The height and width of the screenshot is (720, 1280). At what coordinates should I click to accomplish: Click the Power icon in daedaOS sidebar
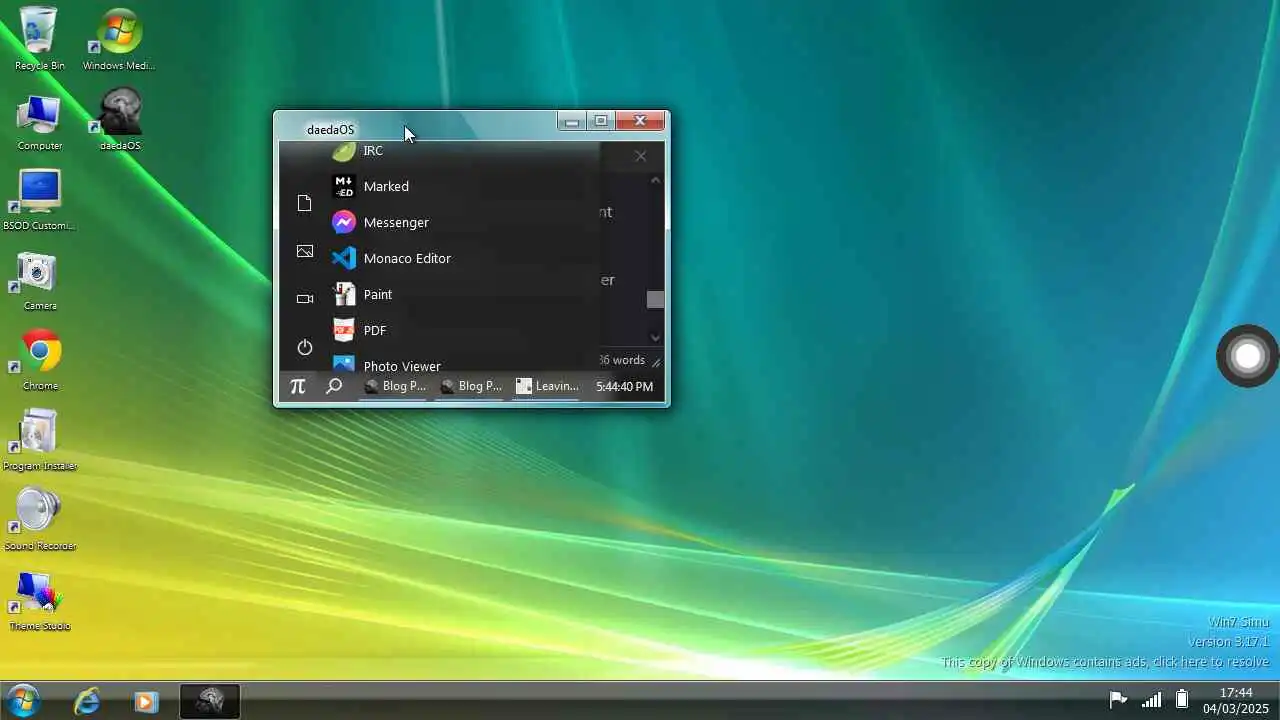[x=305, y=347]
